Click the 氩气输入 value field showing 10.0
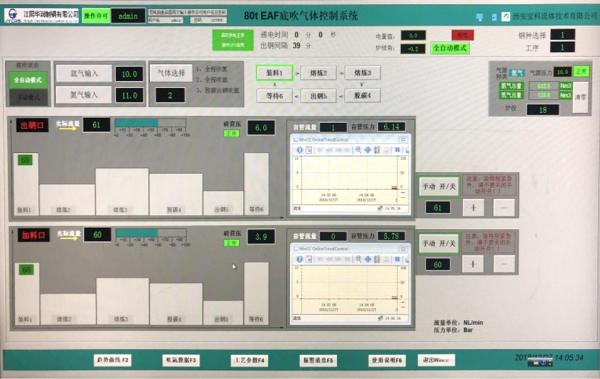 coord(129,74)
